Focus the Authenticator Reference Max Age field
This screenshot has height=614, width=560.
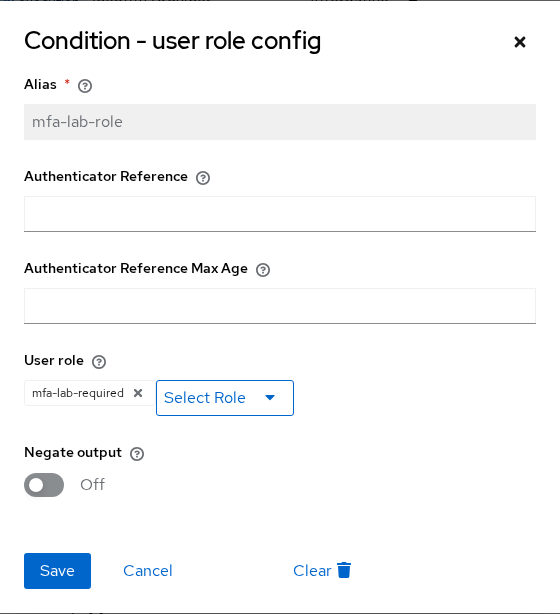pos(280,306)
